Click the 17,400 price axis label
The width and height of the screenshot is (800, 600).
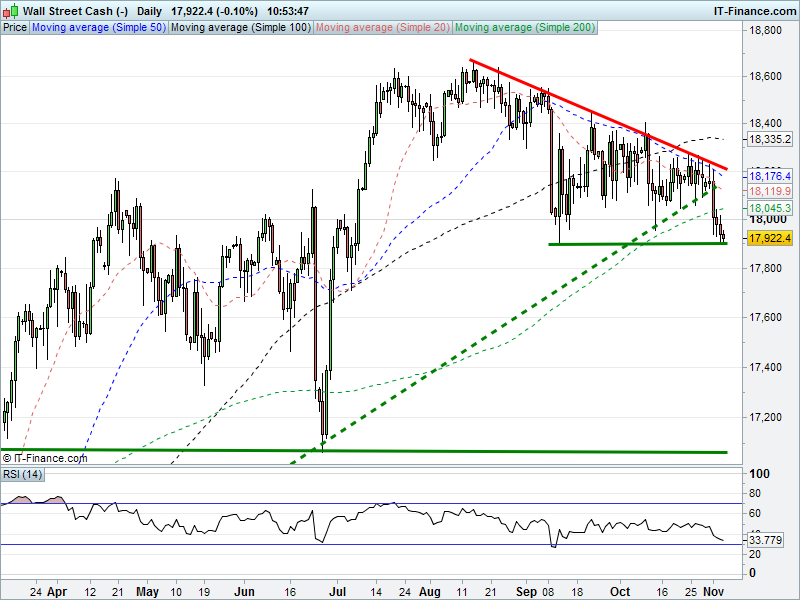[x=765, y=367]
